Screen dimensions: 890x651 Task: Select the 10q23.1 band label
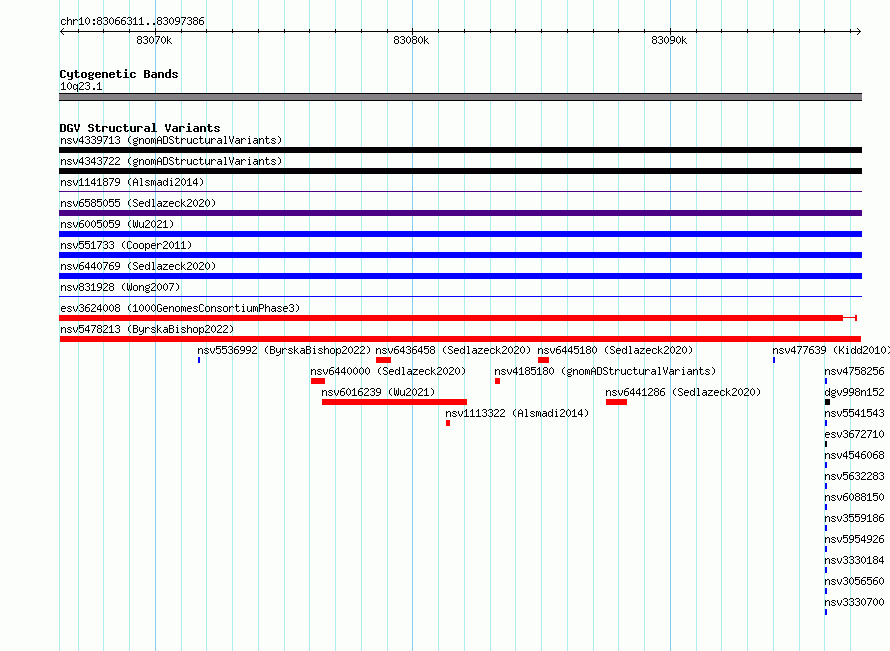(81, 86)
